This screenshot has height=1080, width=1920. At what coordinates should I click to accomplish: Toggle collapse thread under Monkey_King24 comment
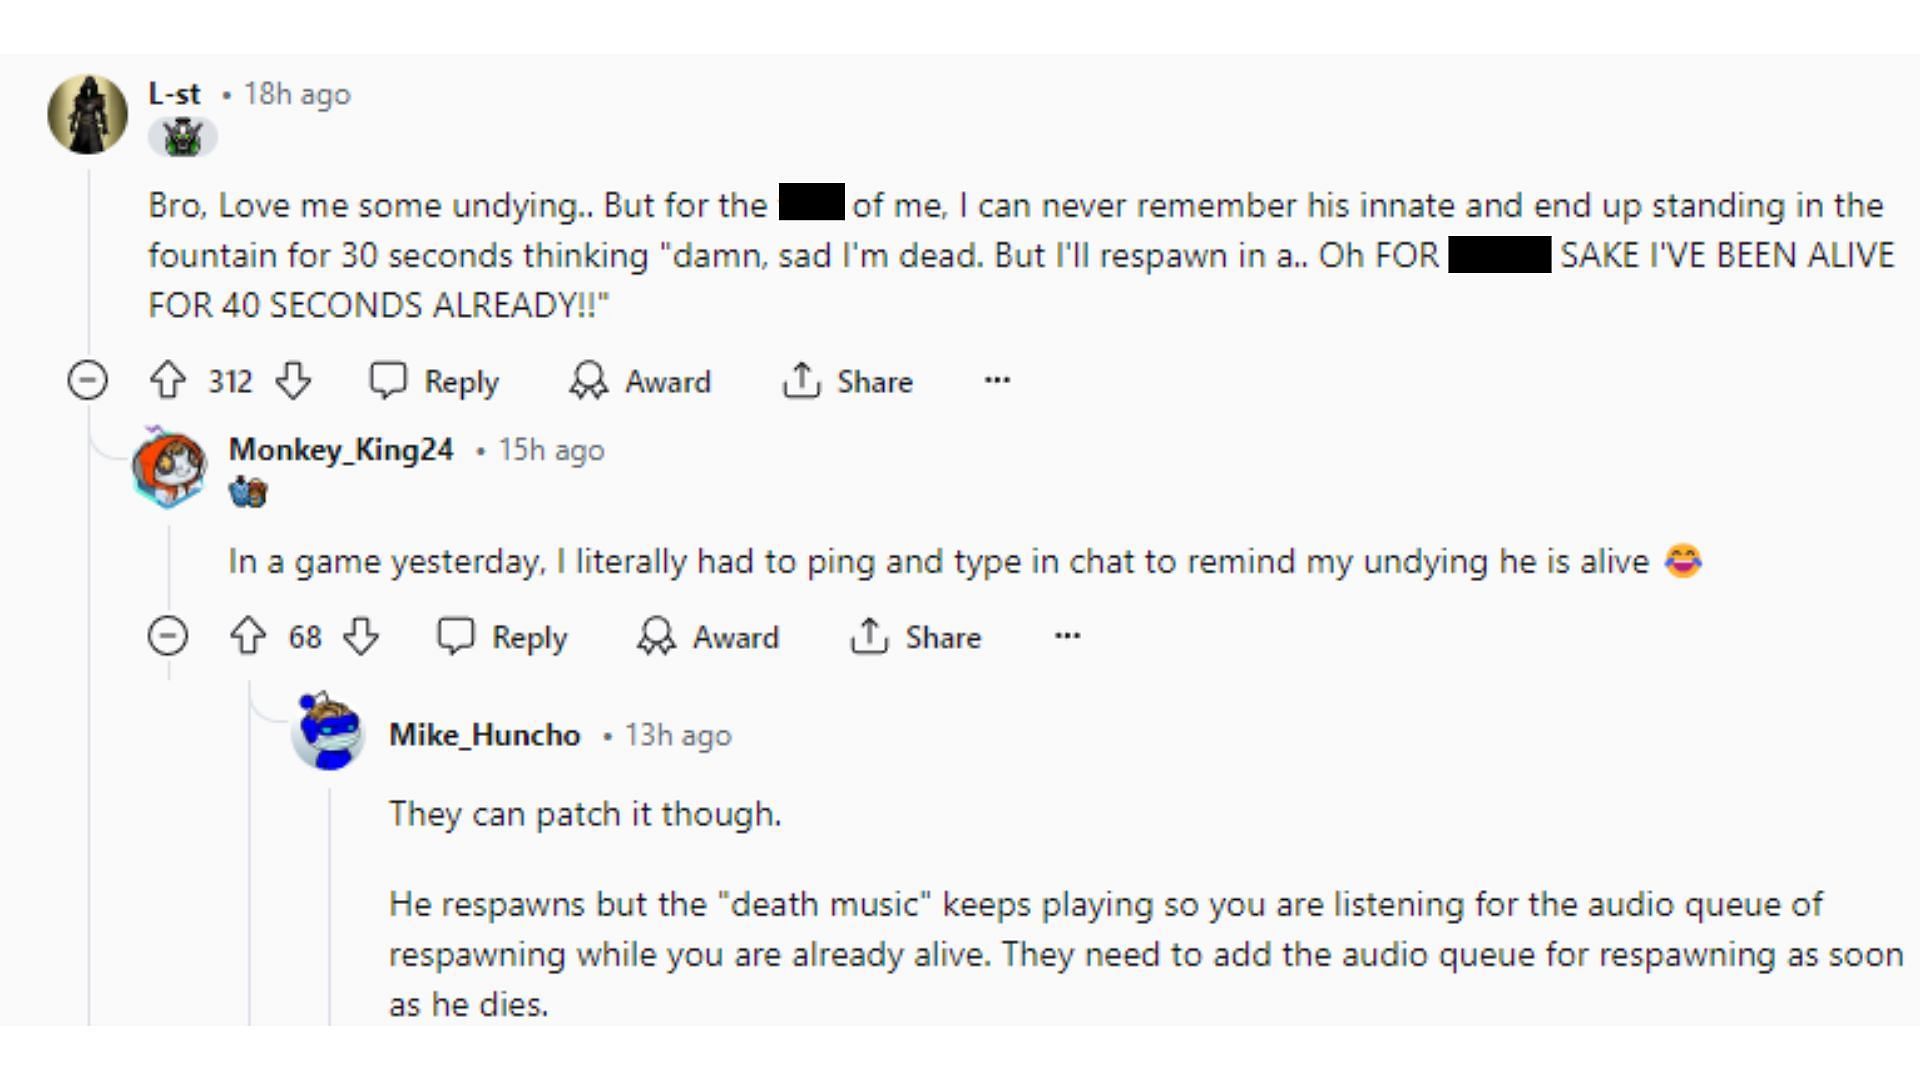coord(167,638)
